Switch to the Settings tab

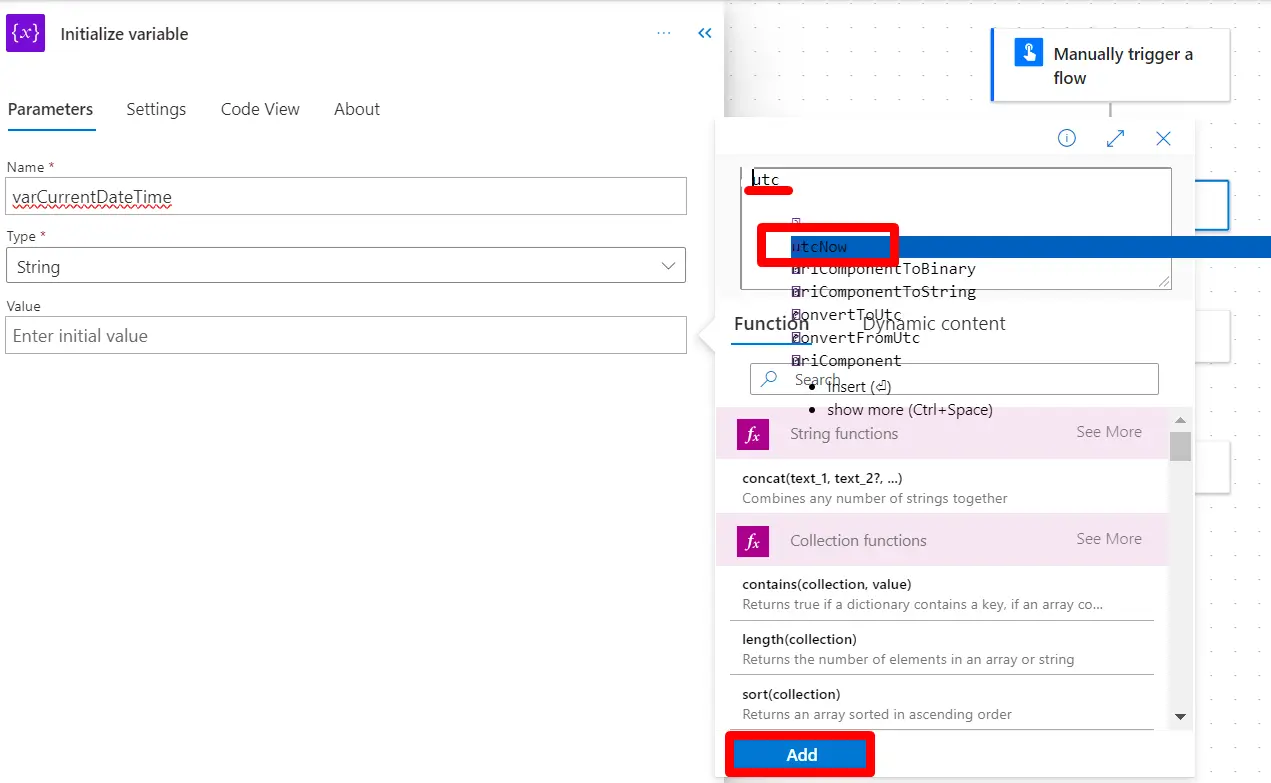coord(156,110)
